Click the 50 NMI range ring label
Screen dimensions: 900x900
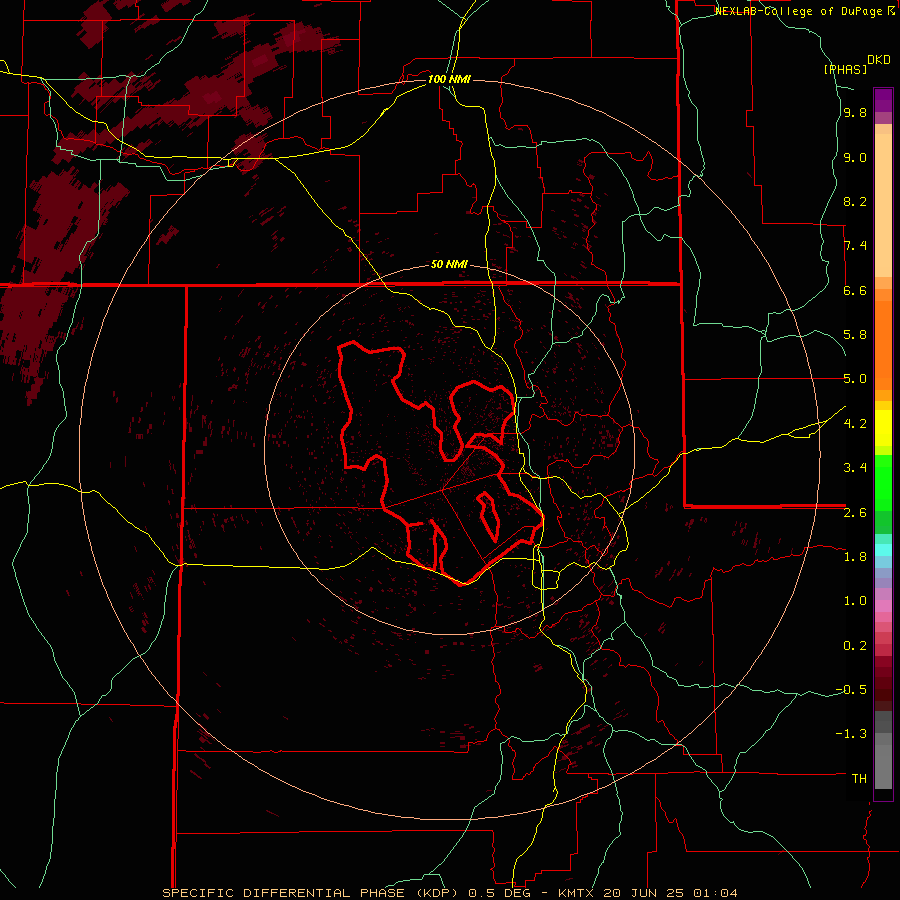pyautogui.click(x=449, y=265)
